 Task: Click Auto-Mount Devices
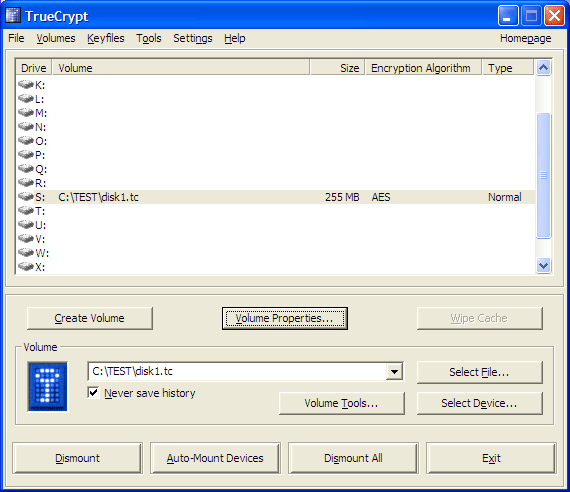tap(215, 458)
